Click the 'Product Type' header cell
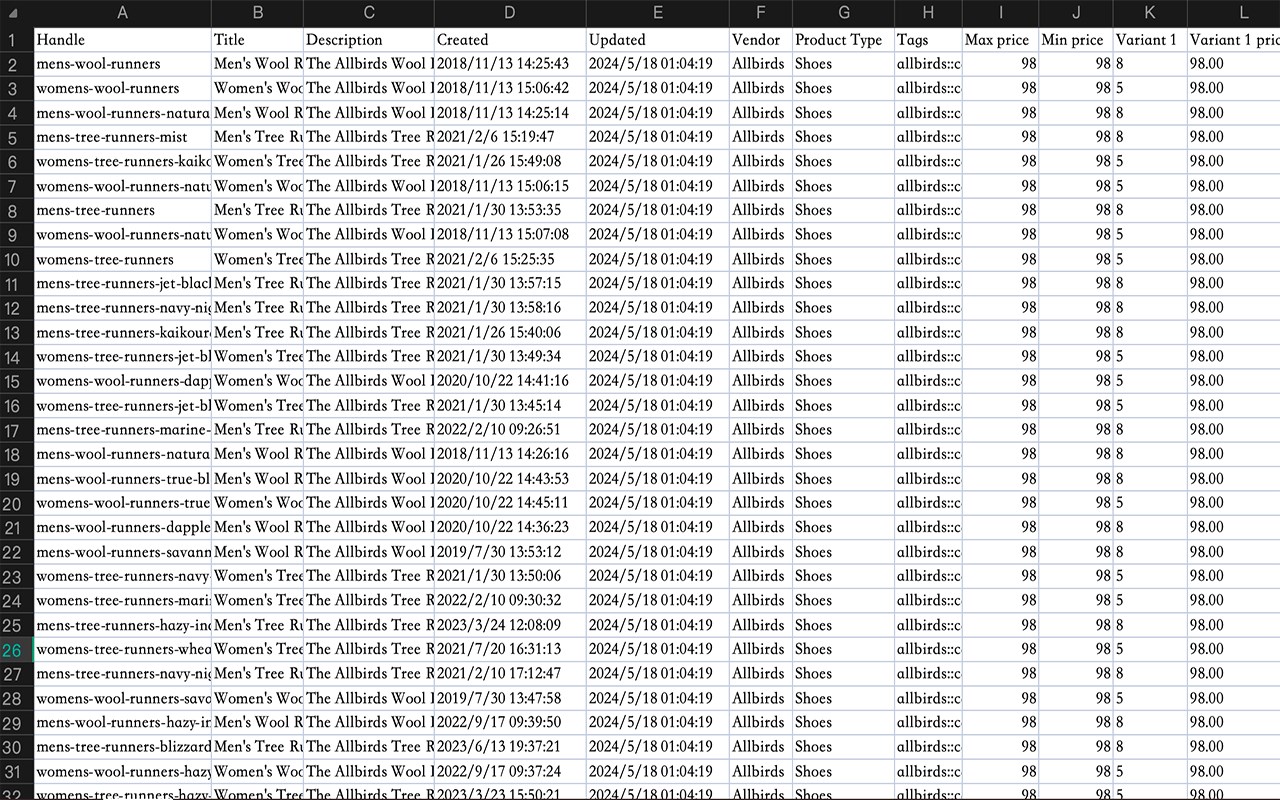 (844, 40)
